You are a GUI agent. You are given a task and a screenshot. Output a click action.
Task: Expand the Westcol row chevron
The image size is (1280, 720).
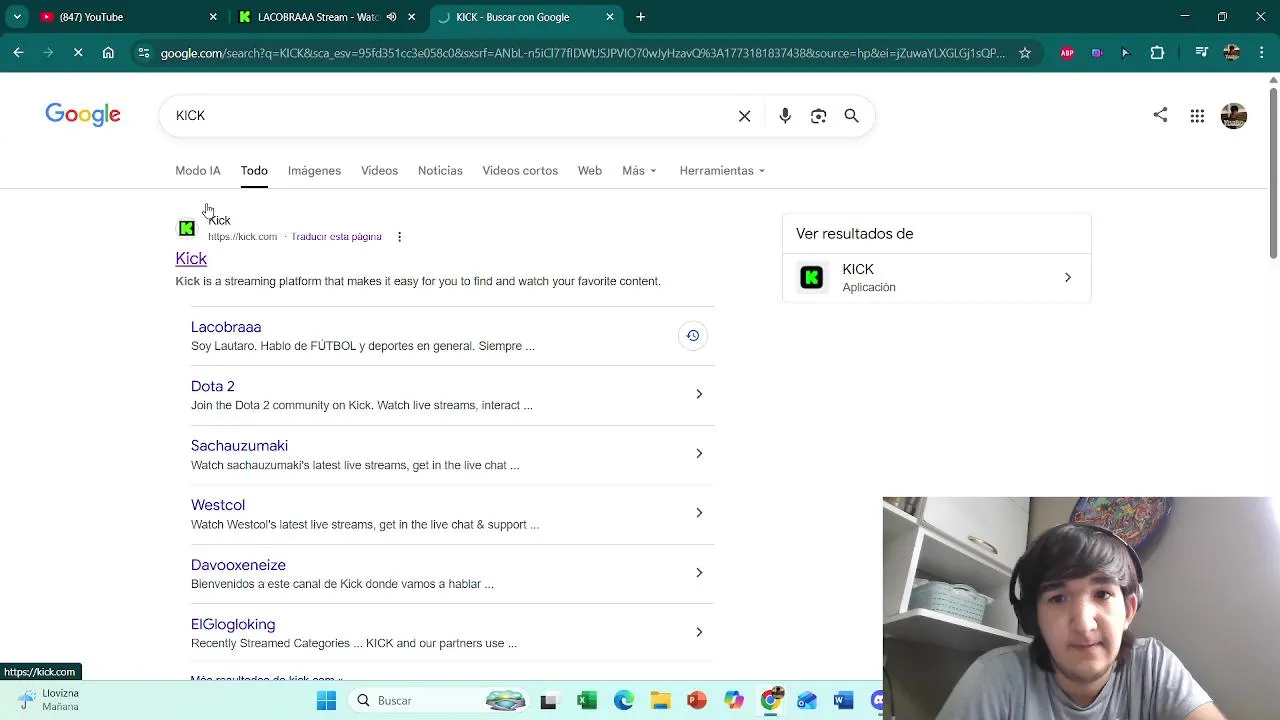click(699, 513)
